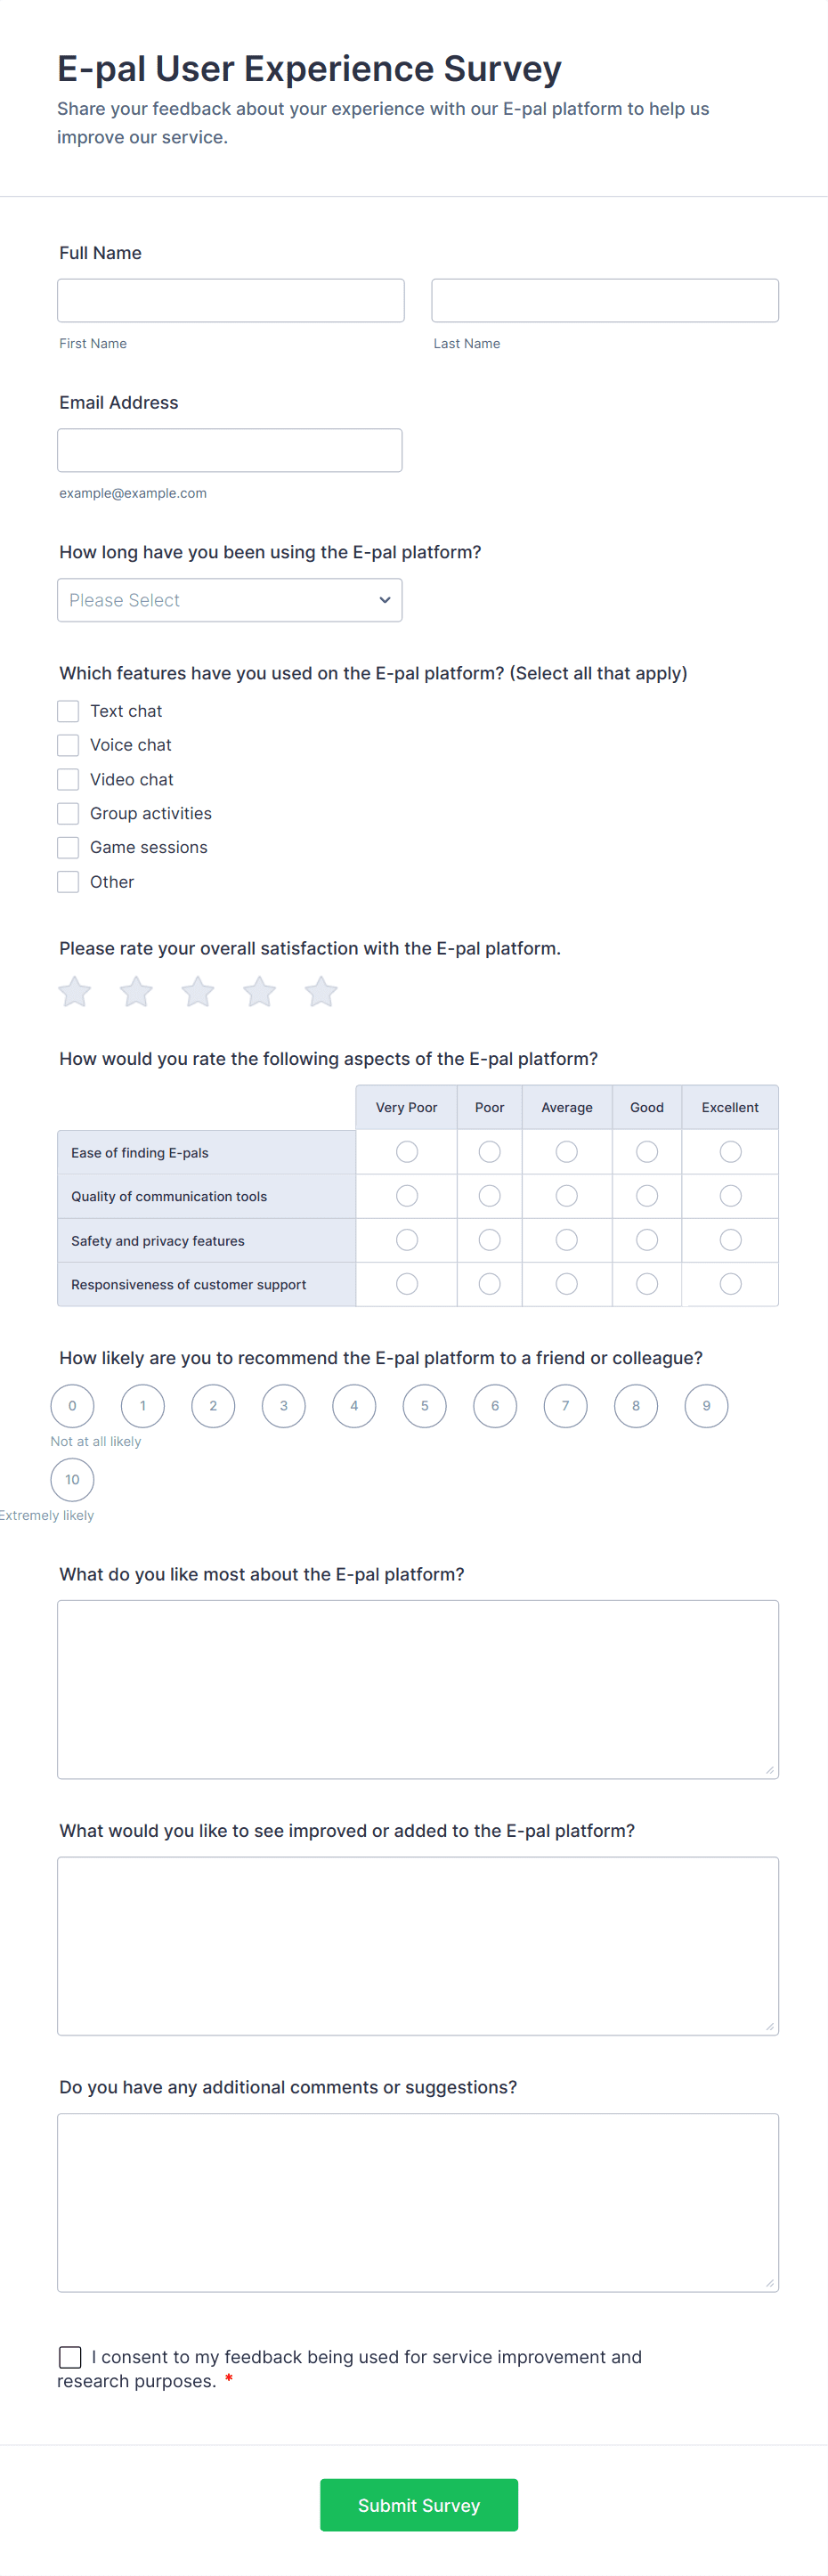Rate customer support responsiveness as Very Poor
The width and height of the screenshot is (828, 2576).
click(x=406, y=1284)
